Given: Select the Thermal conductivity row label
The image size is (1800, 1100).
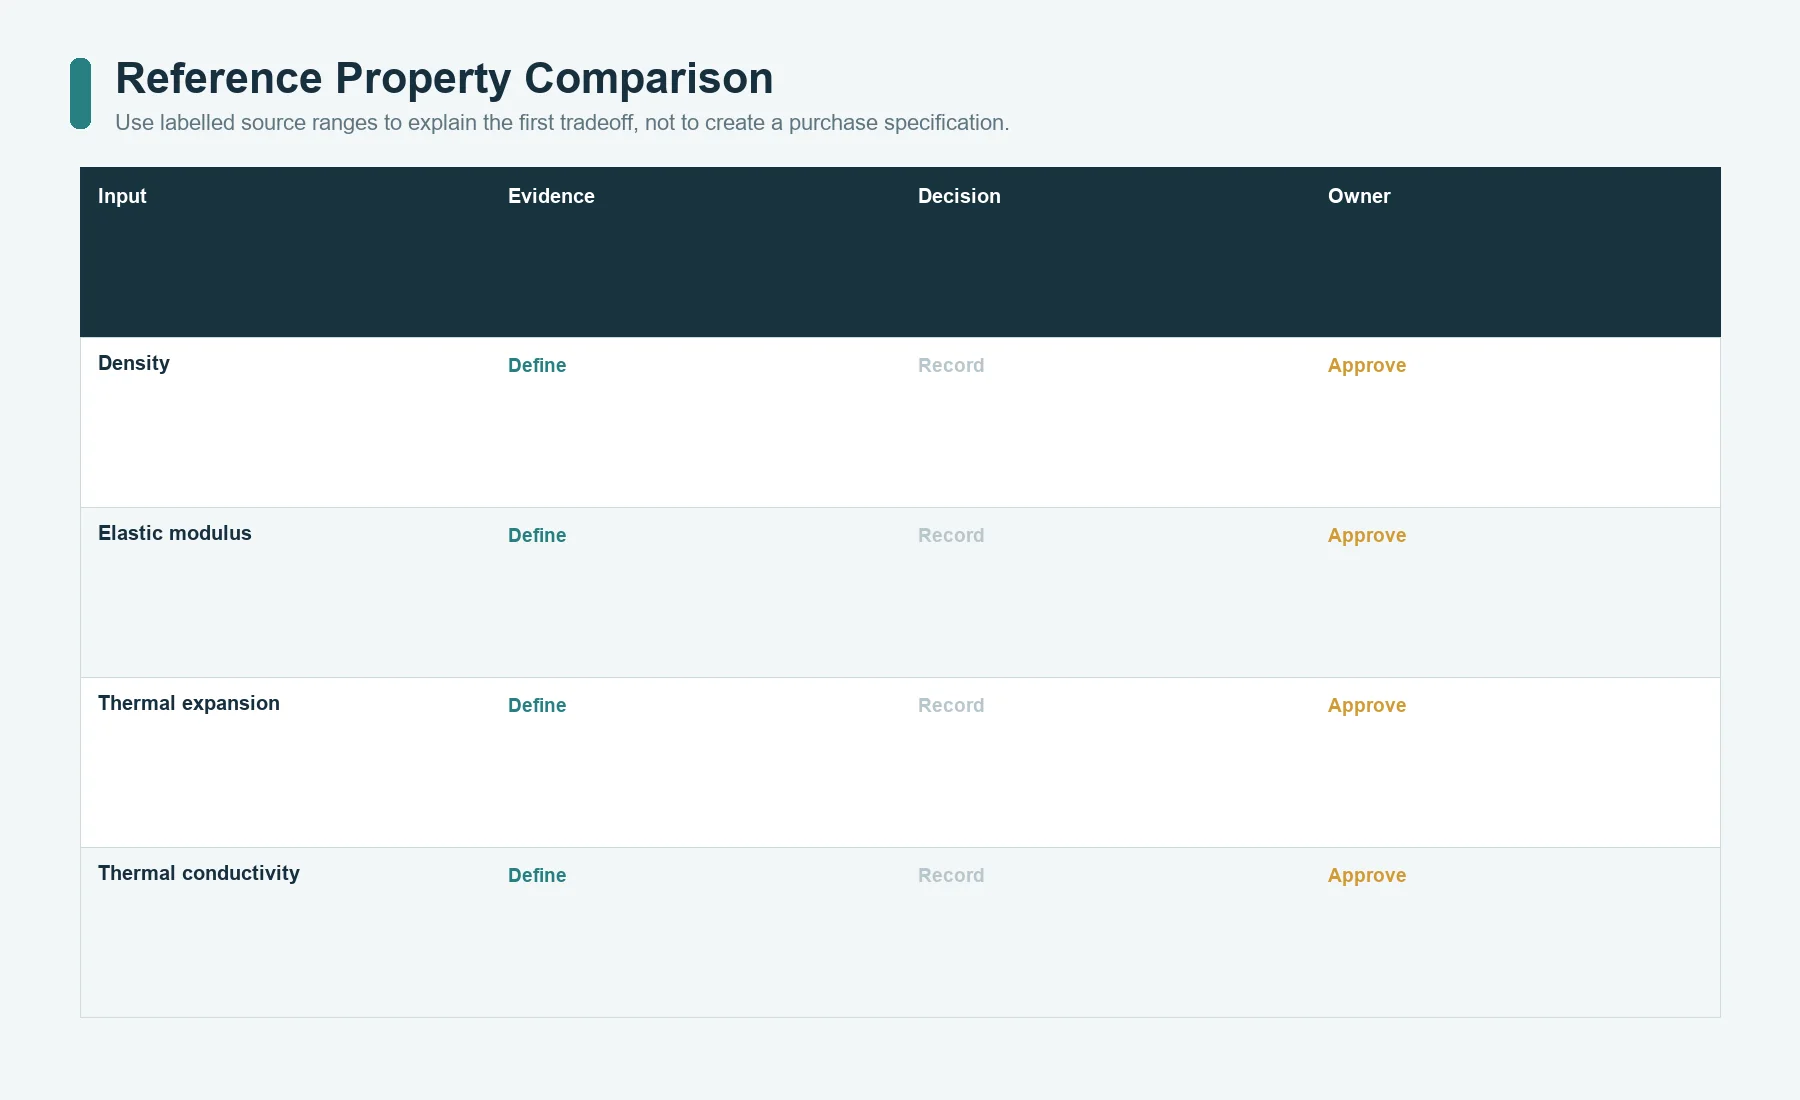Looking at the screenshot, I should coord(199,873).
